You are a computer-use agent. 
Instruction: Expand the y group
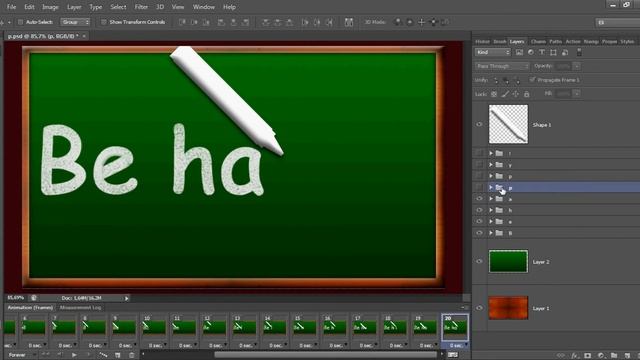coord(491,164)
